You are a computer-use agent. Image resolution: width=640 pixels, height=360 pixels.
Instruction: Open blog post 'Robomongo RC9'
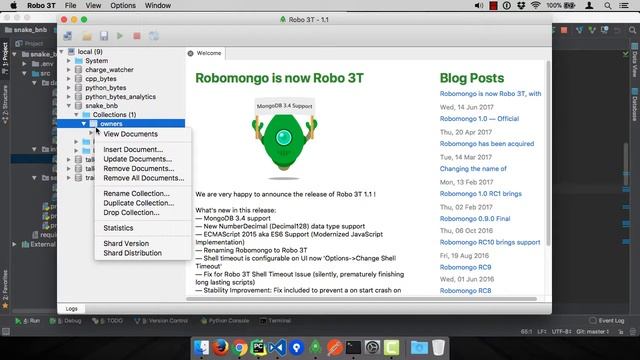tap(465, 267)
